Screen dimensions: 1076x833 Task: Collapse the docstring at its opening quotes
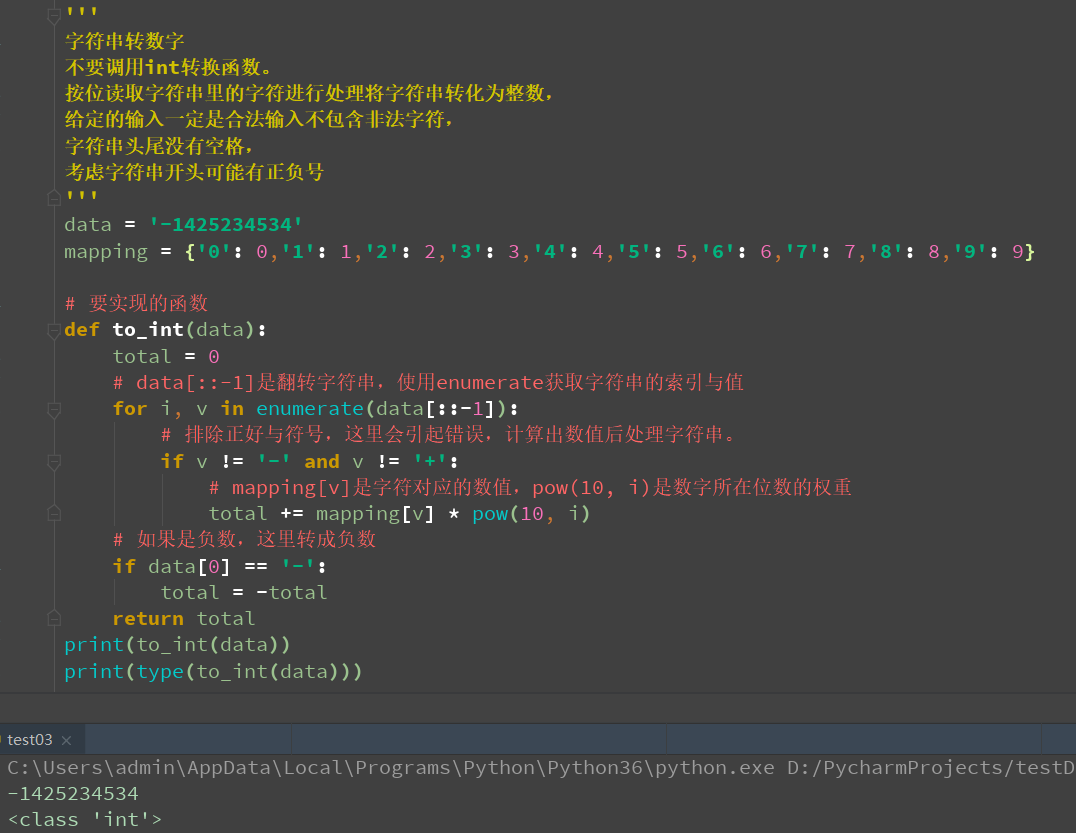[x=54, y=14]
